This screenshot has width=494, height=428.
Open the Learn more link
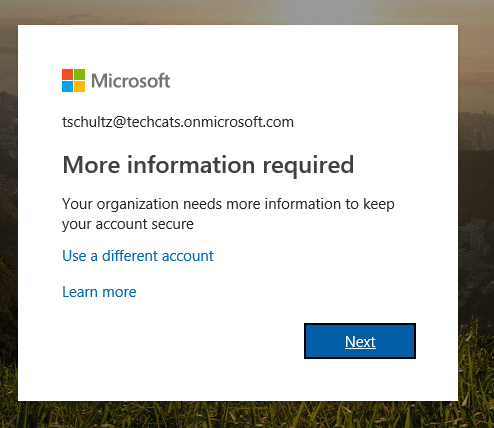pos(99,292)
